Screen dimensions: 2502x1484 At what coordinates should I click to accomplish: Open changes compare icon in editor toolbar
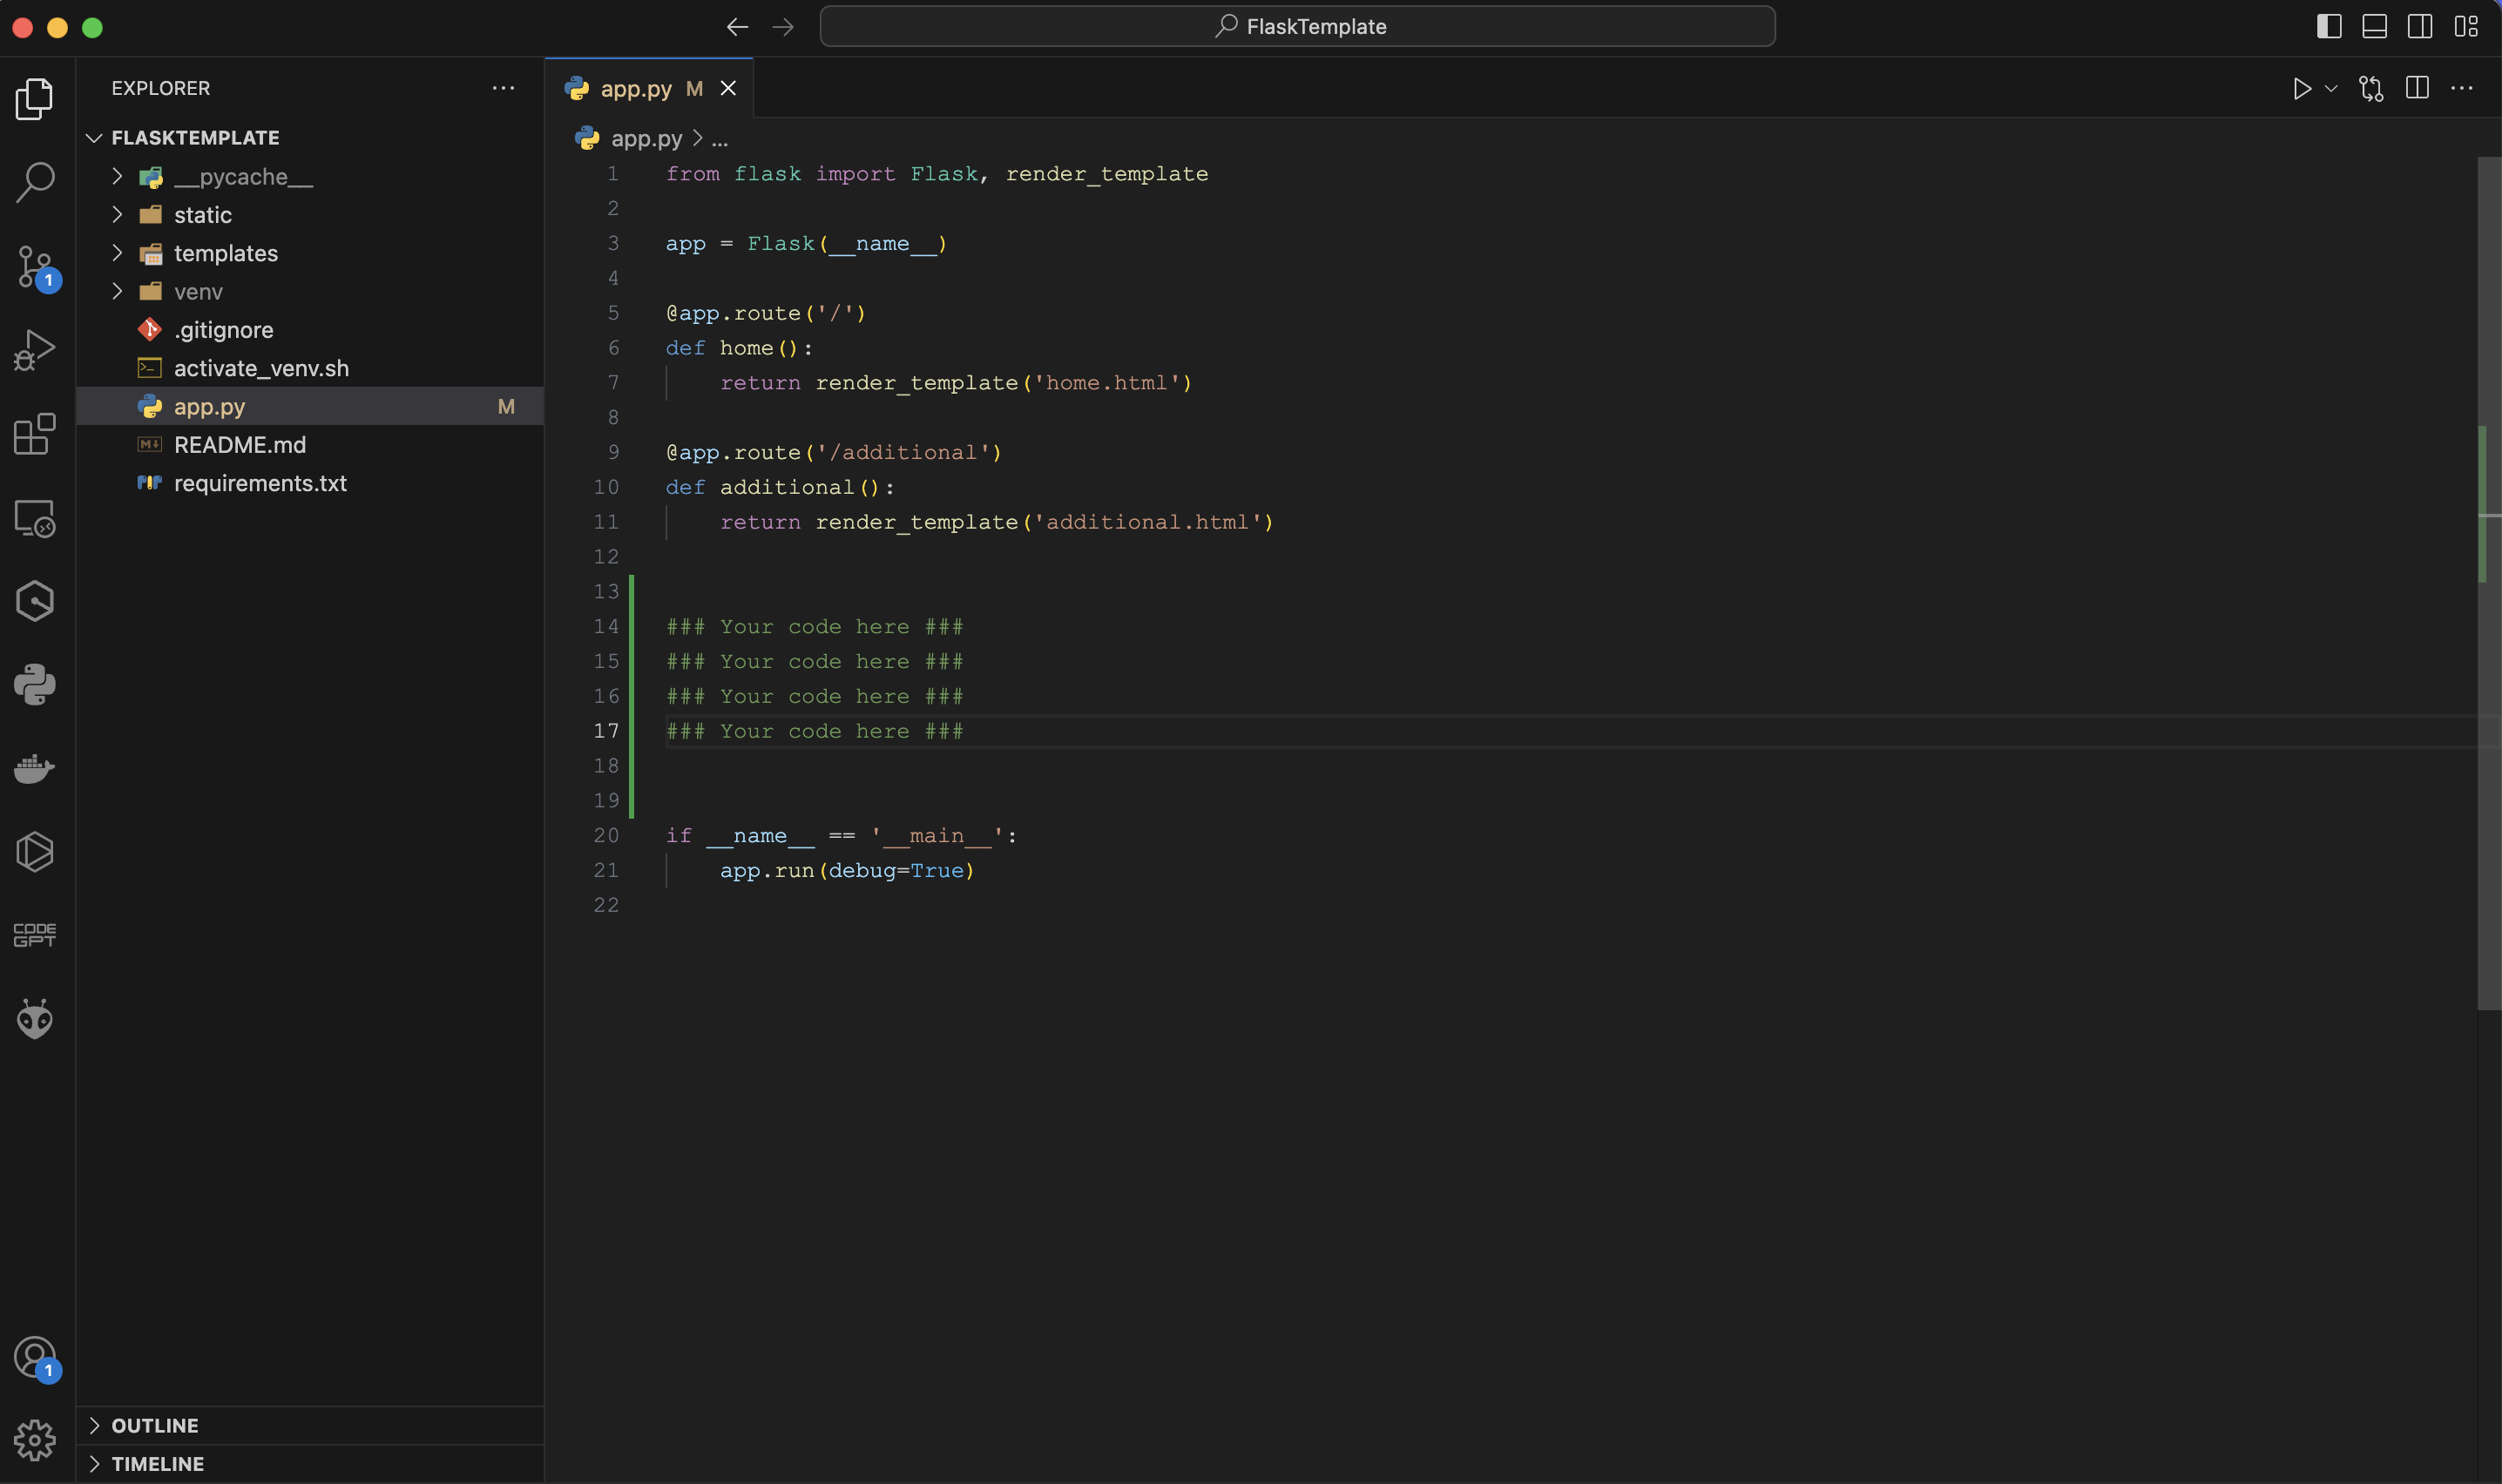(2371, 88)
